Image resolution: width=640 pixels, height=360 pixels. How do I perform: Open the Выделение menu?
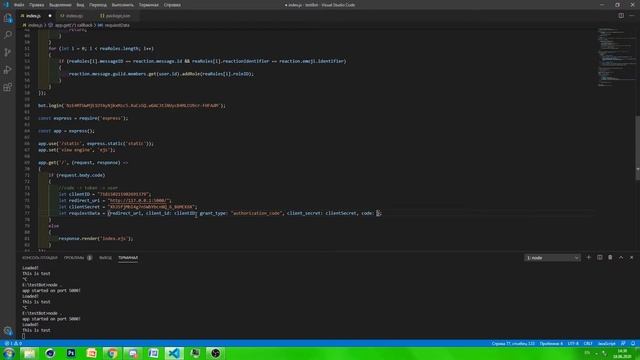coord(60,5)
